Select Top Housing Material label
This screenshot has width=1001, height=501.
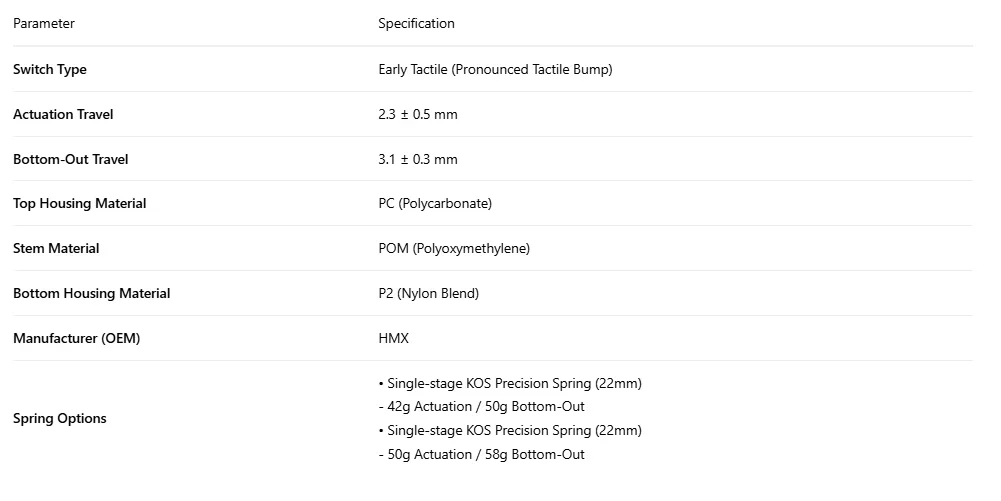(x=80, y=204)
